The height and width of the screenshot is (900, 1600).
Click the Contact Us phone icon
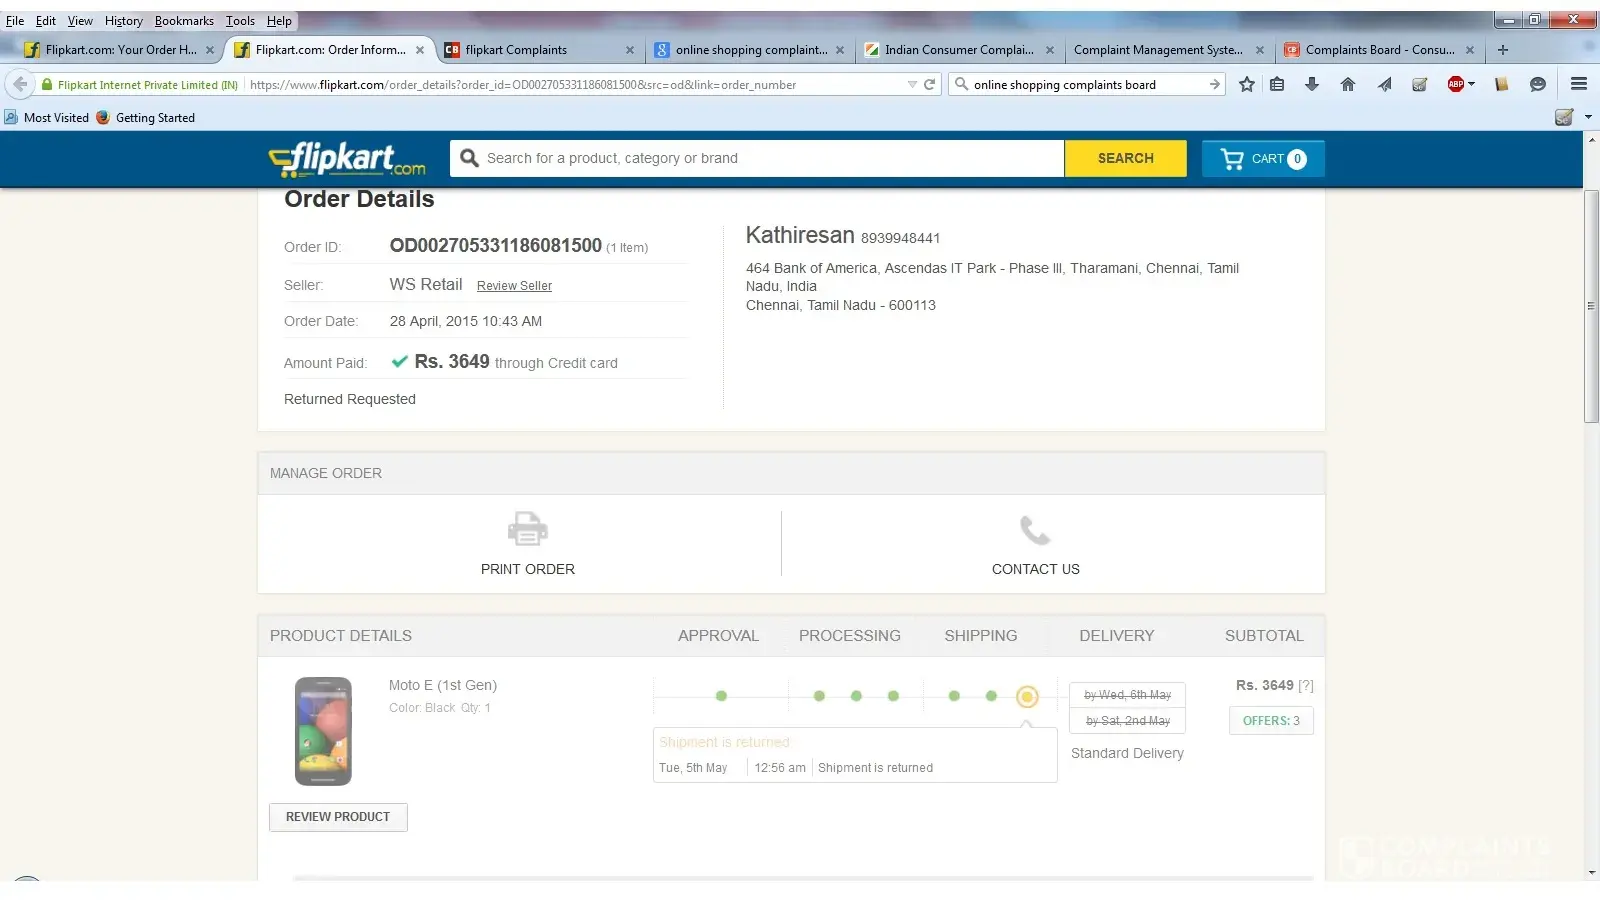[1035, 530]
